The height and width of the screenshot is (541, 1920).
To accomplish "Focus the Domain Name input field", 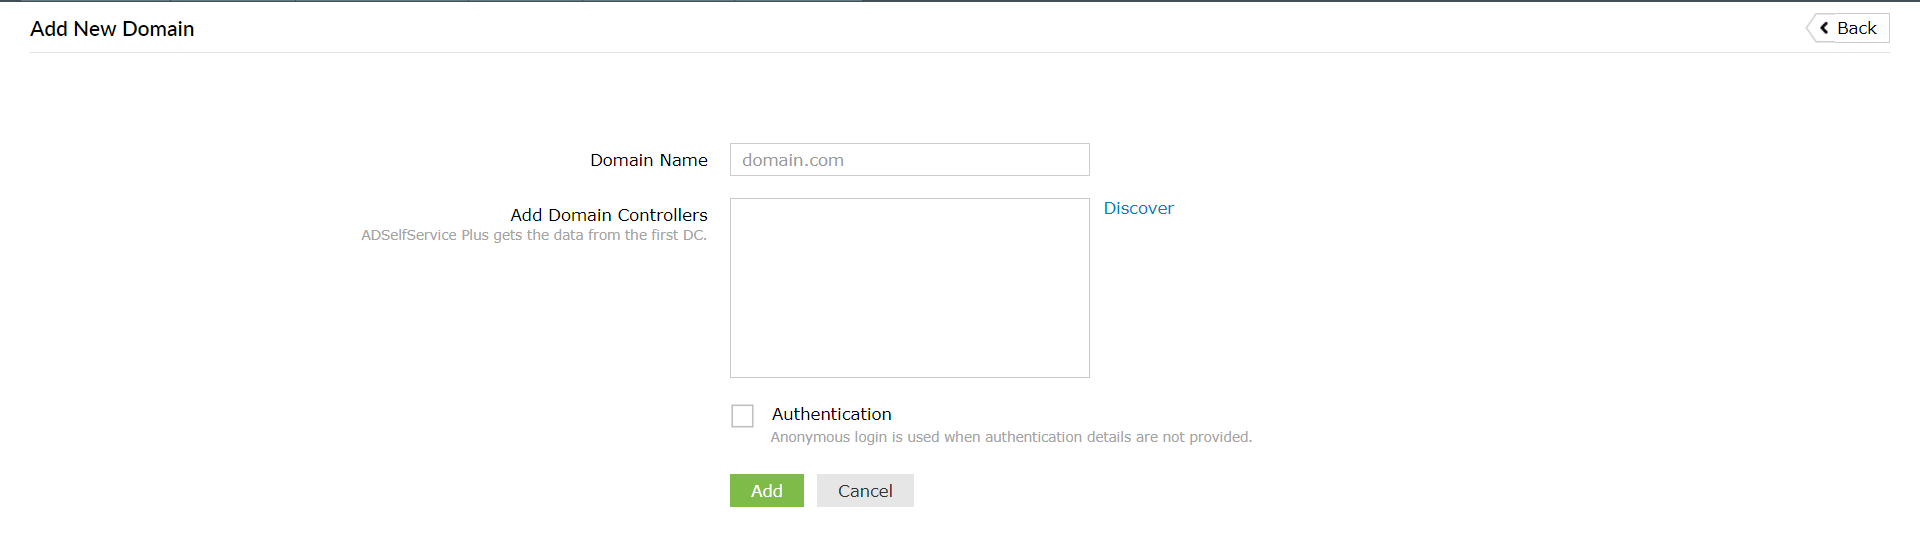I will (x=909, y=160).
